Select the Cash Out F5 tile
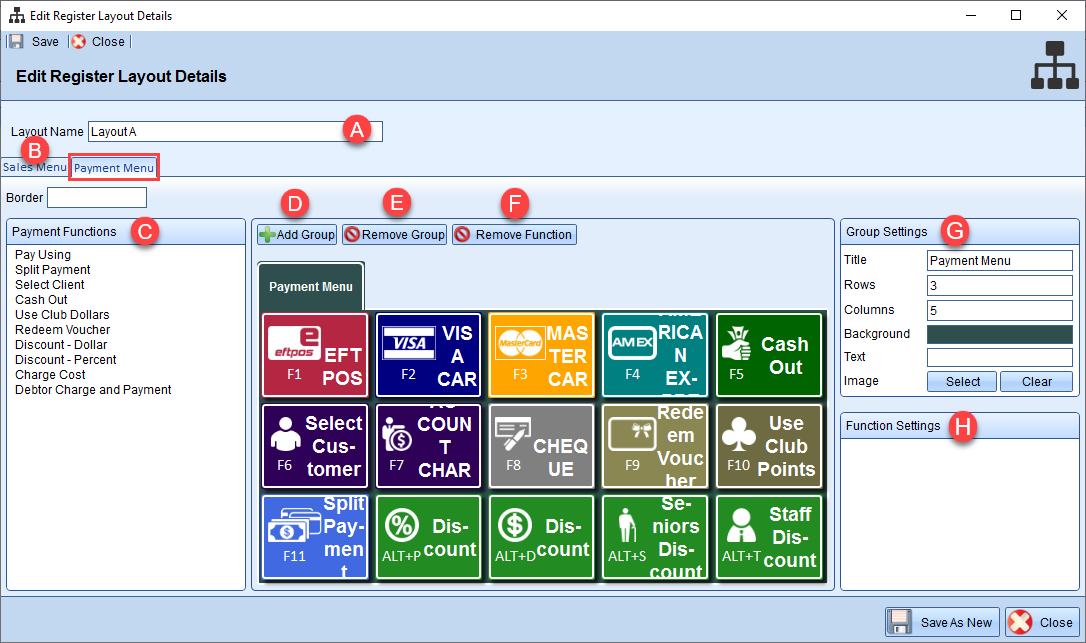 [x=769, y=355]
